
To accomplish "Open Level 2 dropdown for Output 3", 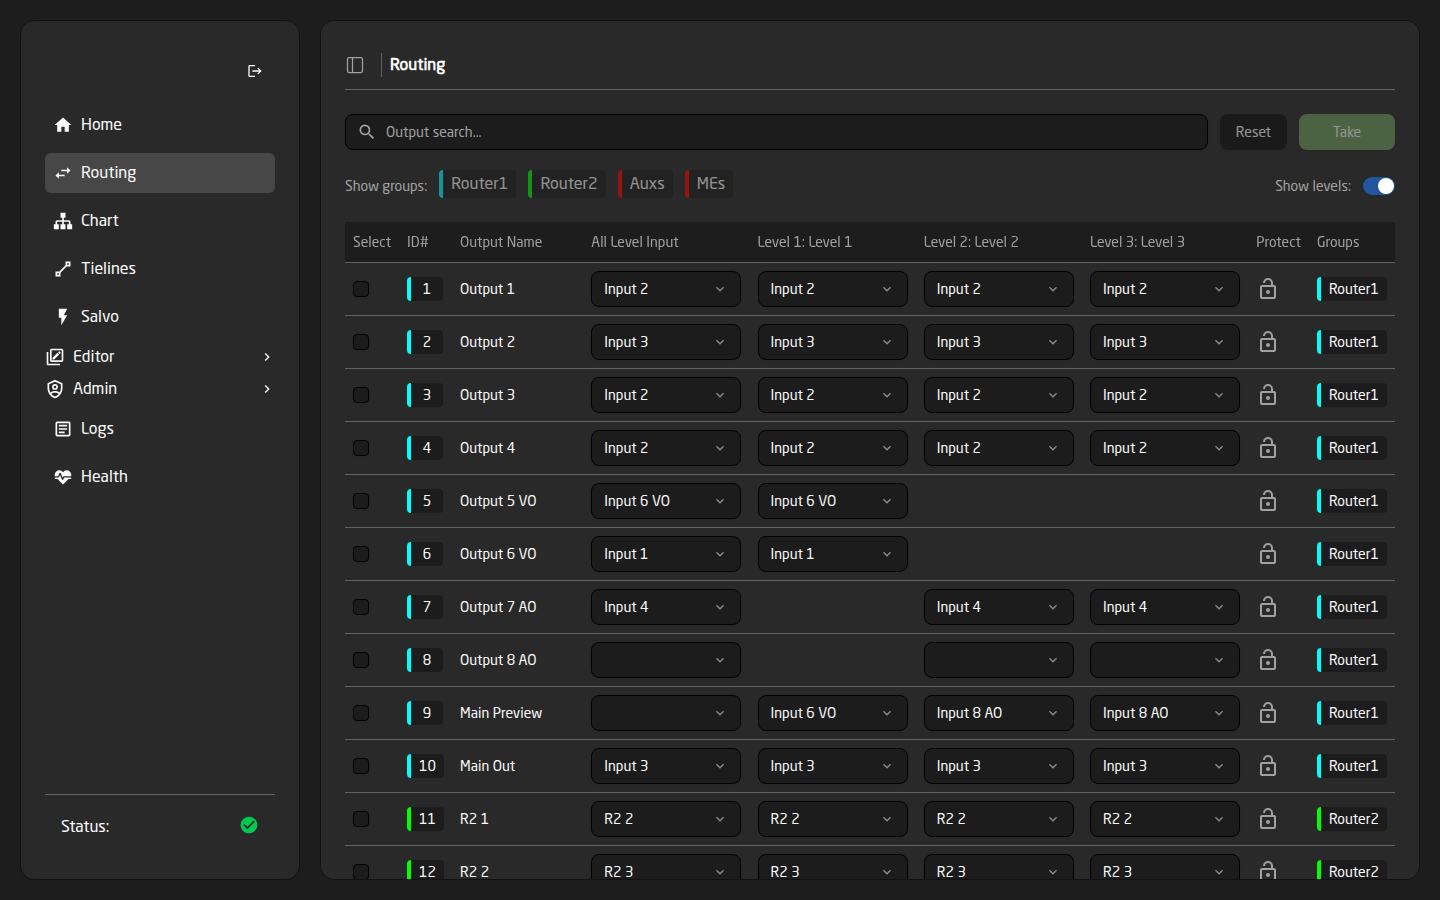I will point(998,395).
